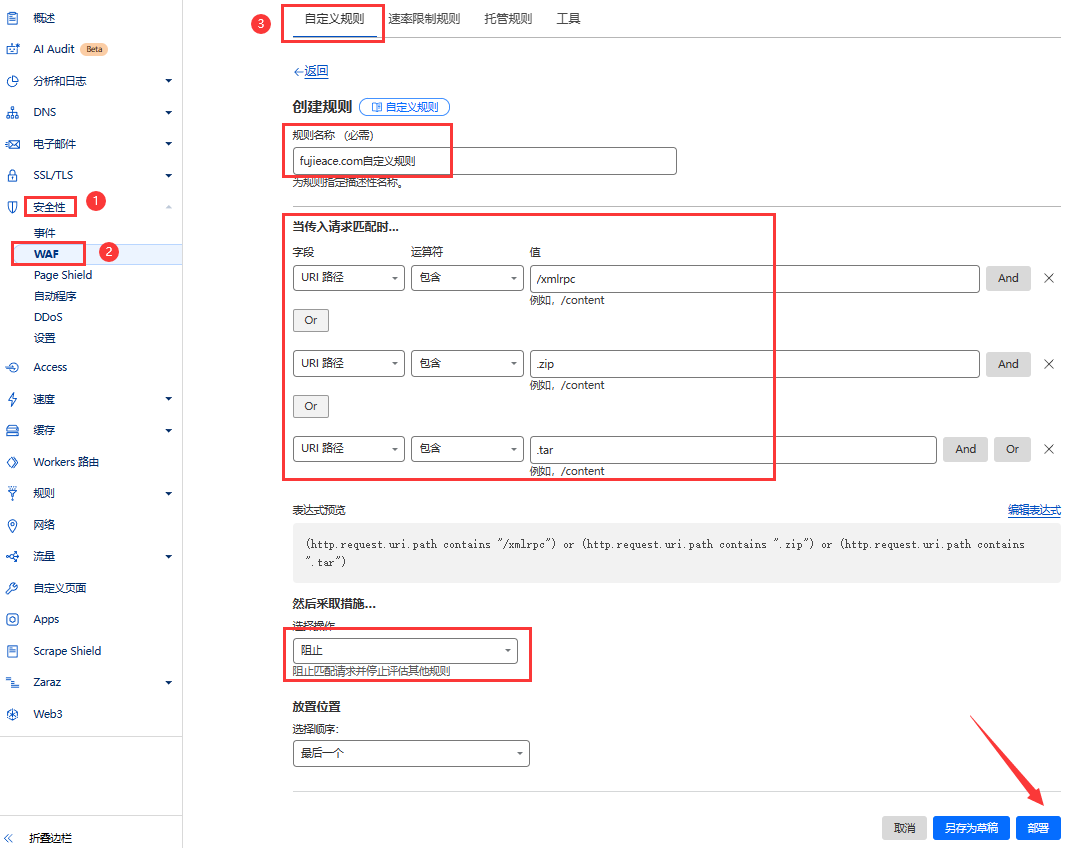Image resolution: width=1070 pixels, height=848 pixels.
Task: Click Or button in the .tar row
Action: tap(1012, 450)
